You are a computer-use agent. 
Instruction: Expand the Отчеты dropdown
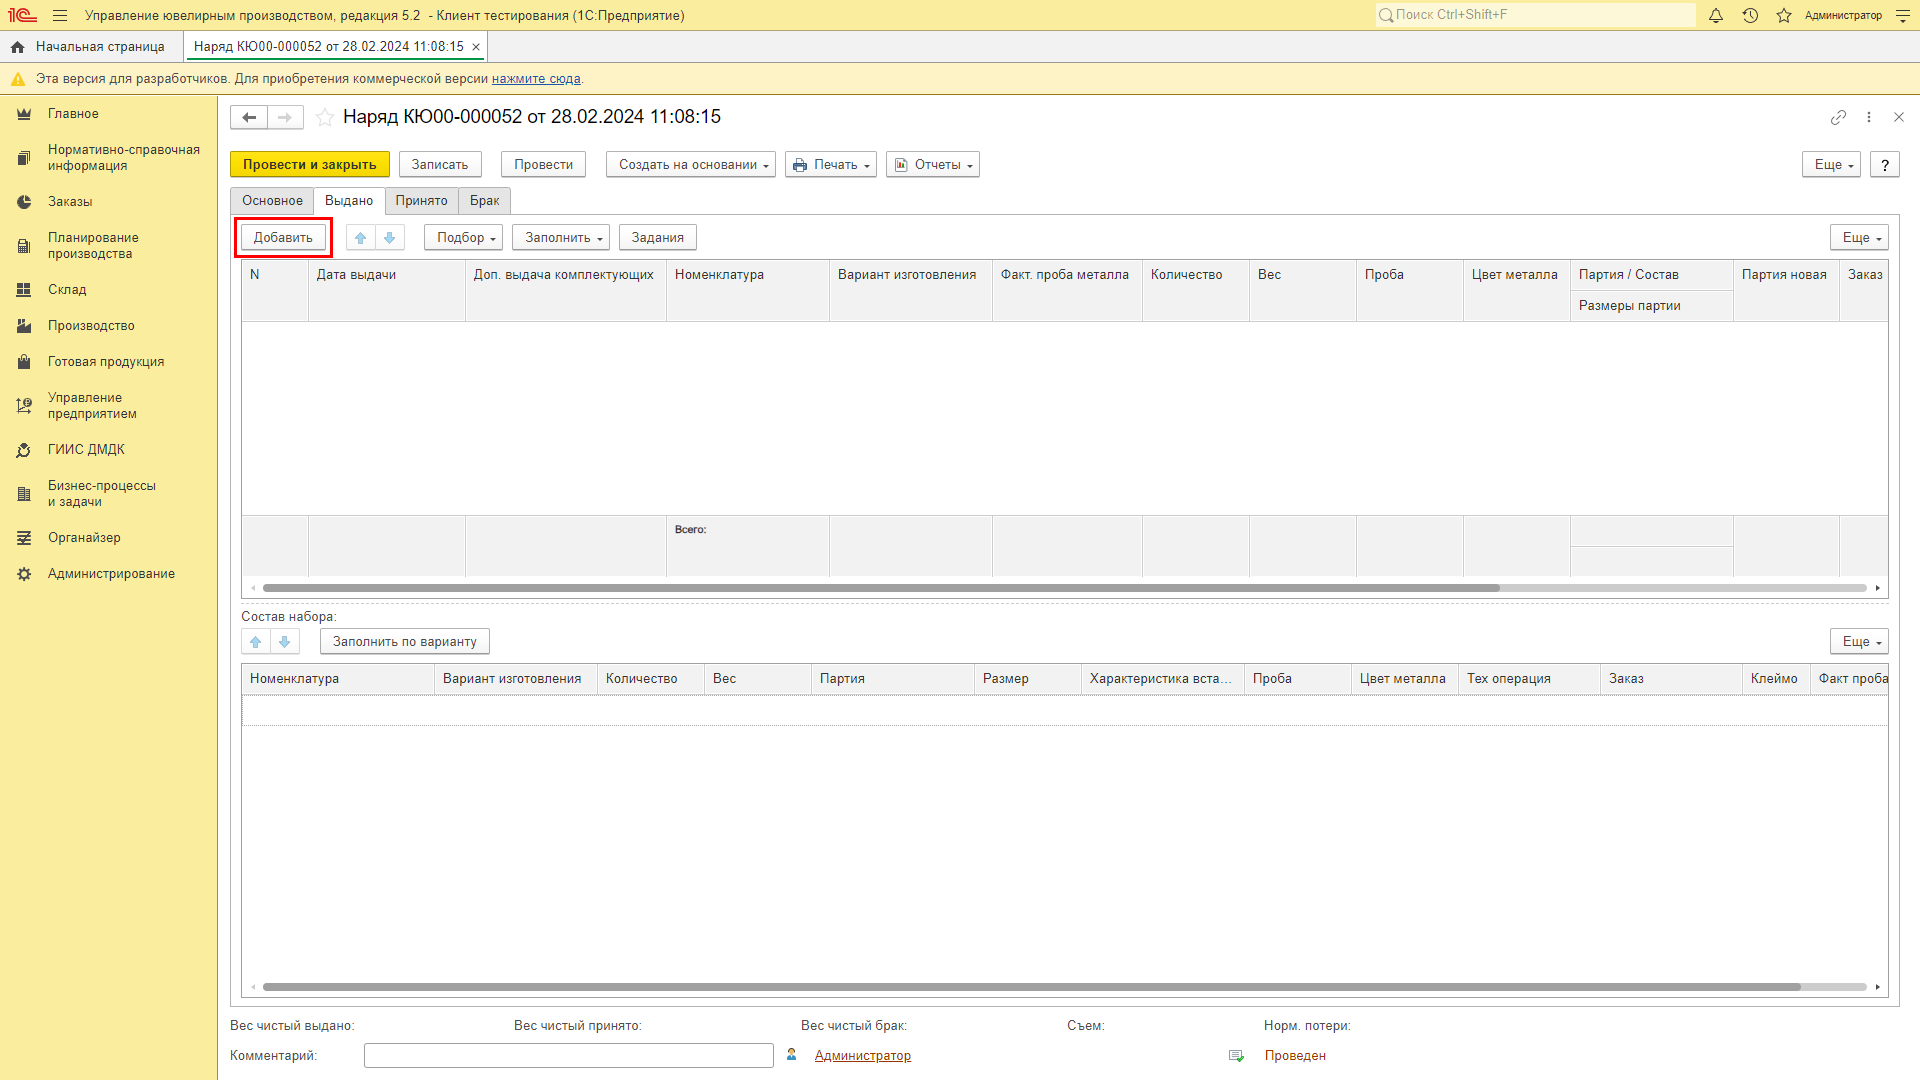coord(933,165)
